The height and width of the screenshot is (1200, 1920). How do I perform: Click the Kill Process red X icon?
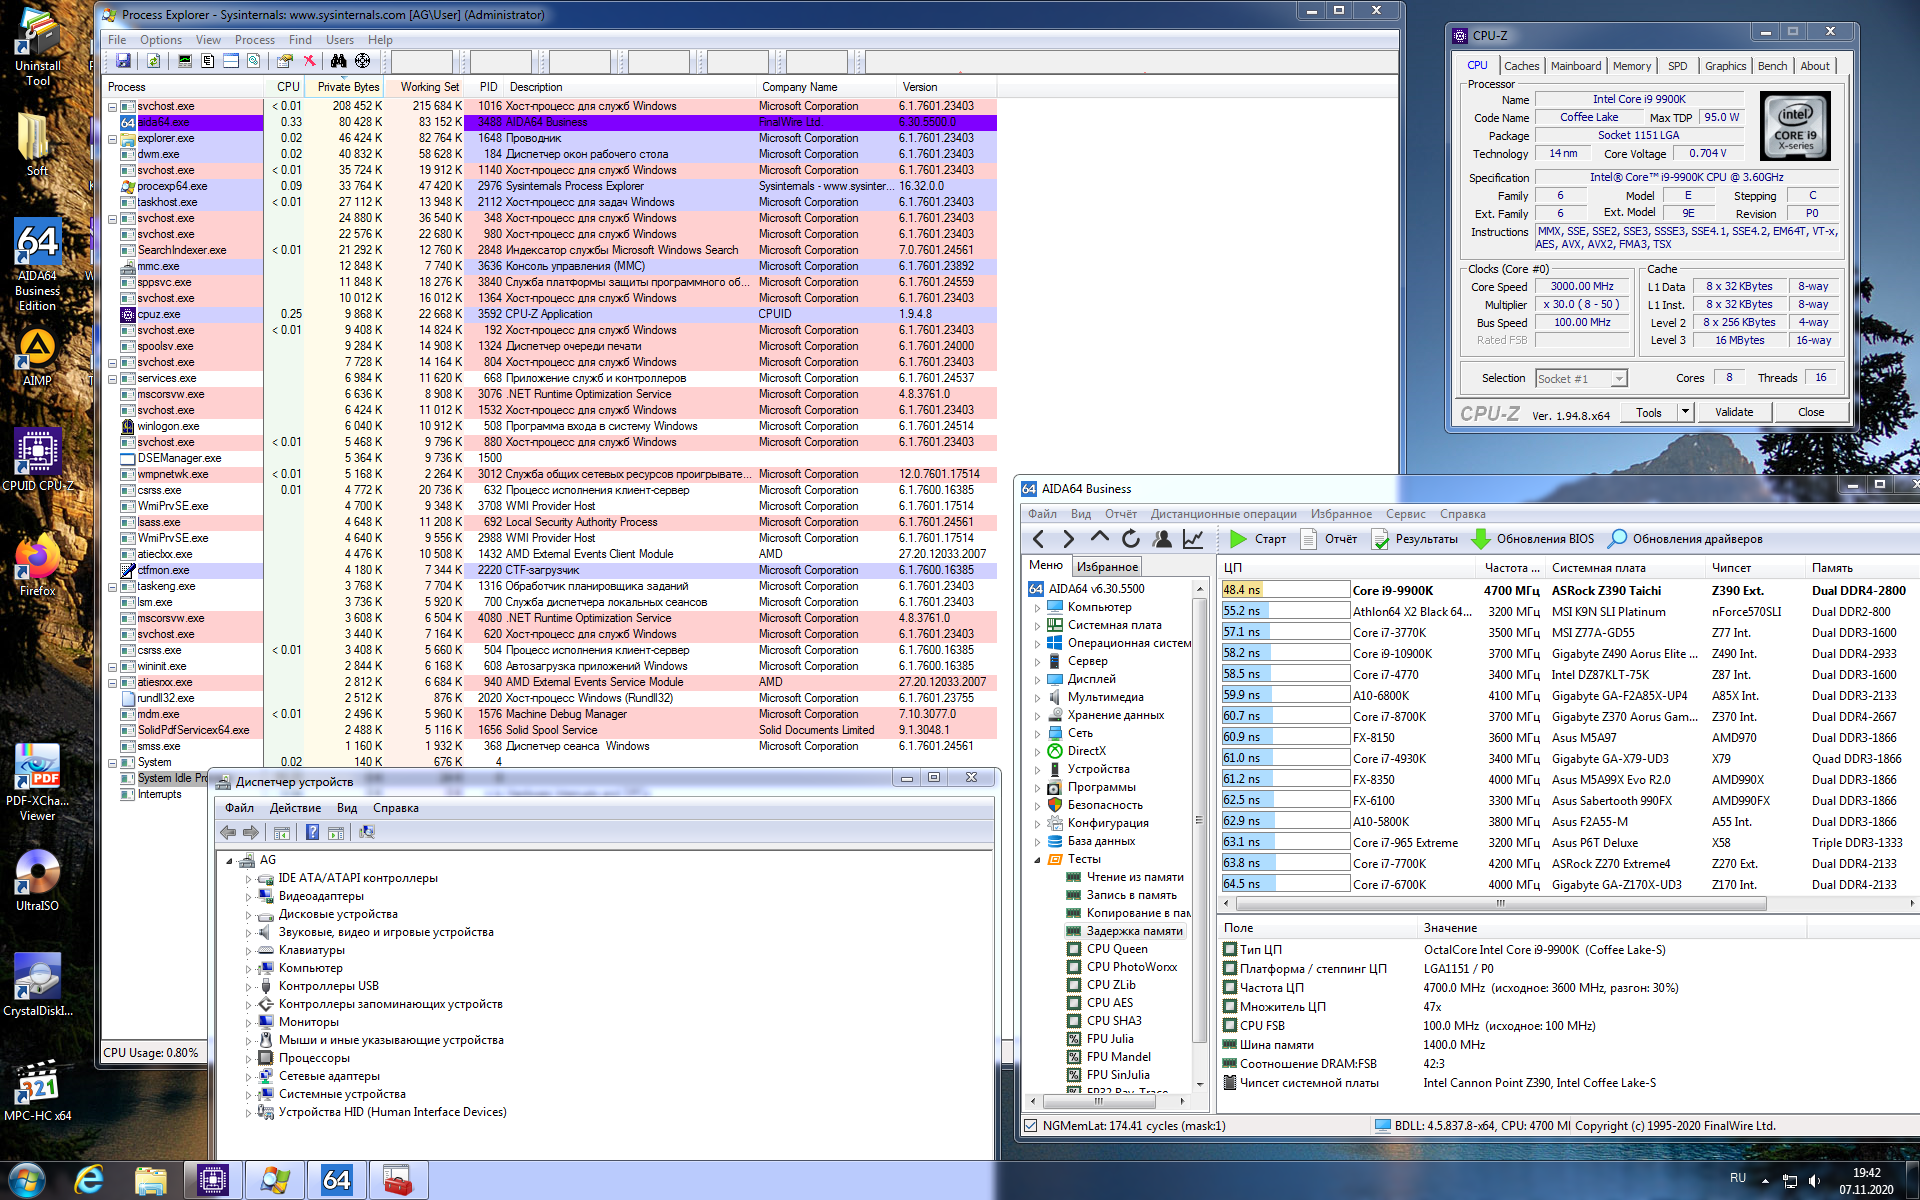click(310, 61)
